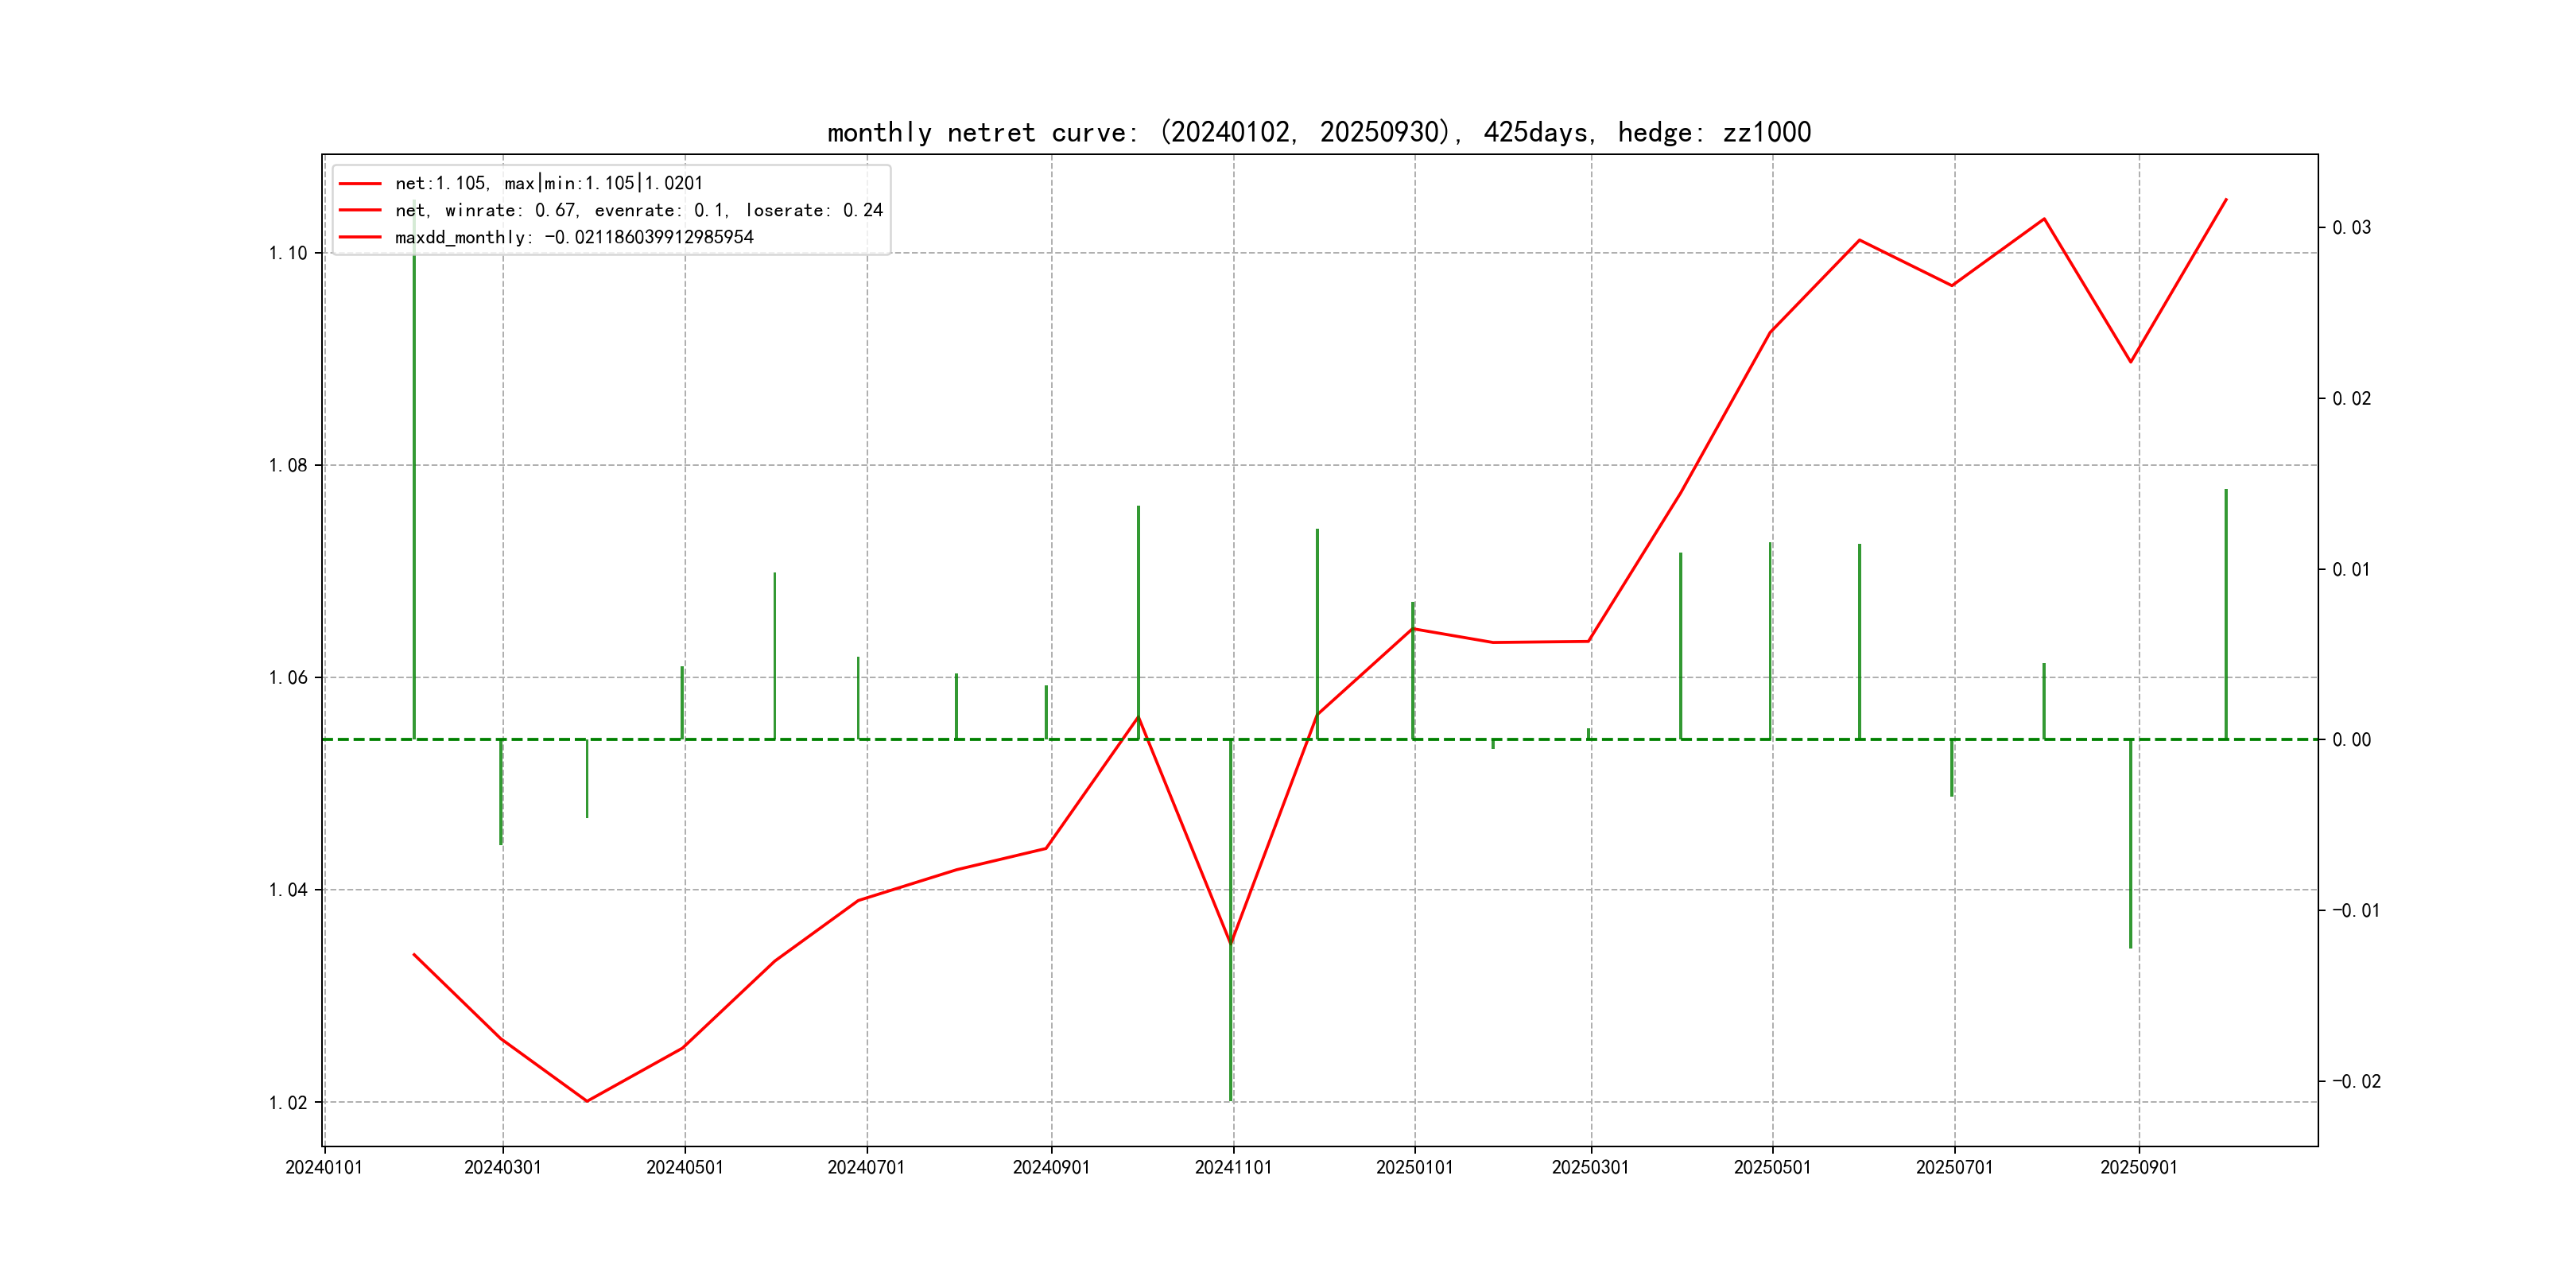This screenshot has width=2576, height=1288.
Task: Click the 1.02 left axis tick label
Action: click(288, 1103)
